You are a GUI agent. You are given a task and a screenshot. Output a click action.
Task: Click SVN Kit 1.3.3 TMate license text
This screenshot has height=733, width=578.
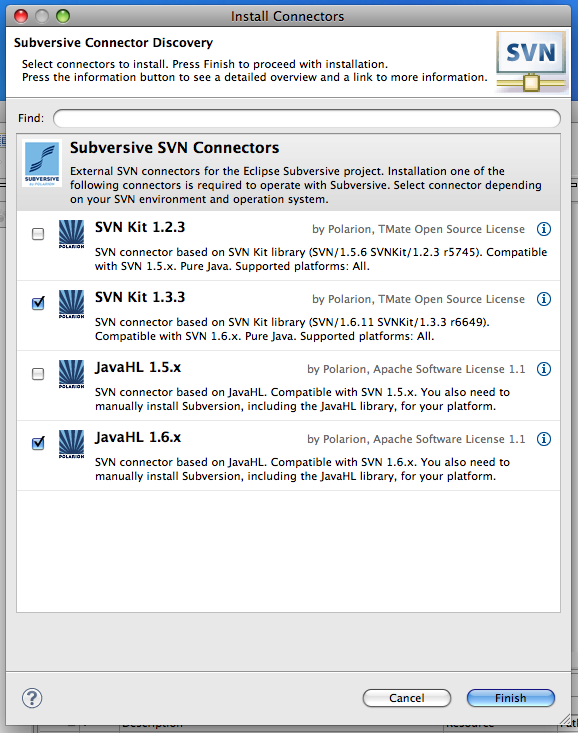(419, 299)
